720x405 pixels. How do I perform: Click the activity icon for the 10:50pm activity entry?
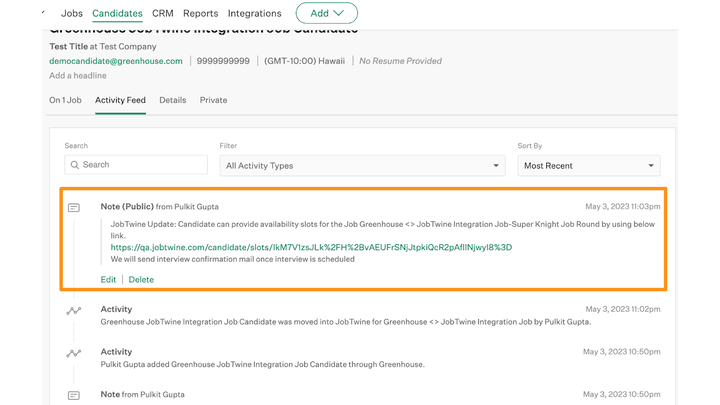[73, 353]
